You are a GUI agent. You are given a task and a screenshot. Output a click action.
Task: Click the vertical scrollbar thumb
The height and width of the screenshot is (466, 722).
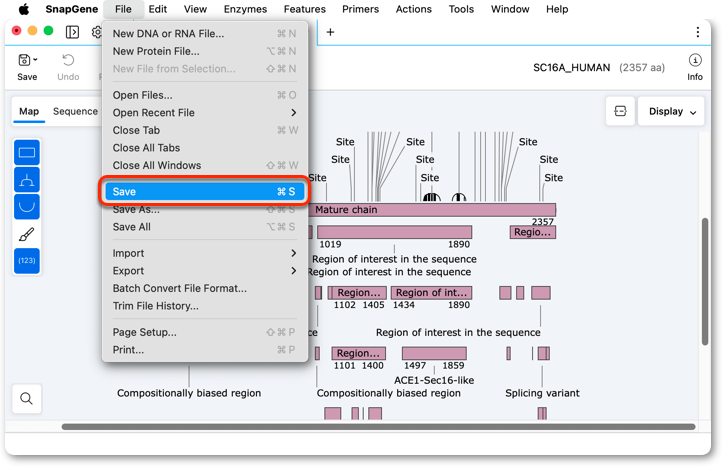(705, 281)
